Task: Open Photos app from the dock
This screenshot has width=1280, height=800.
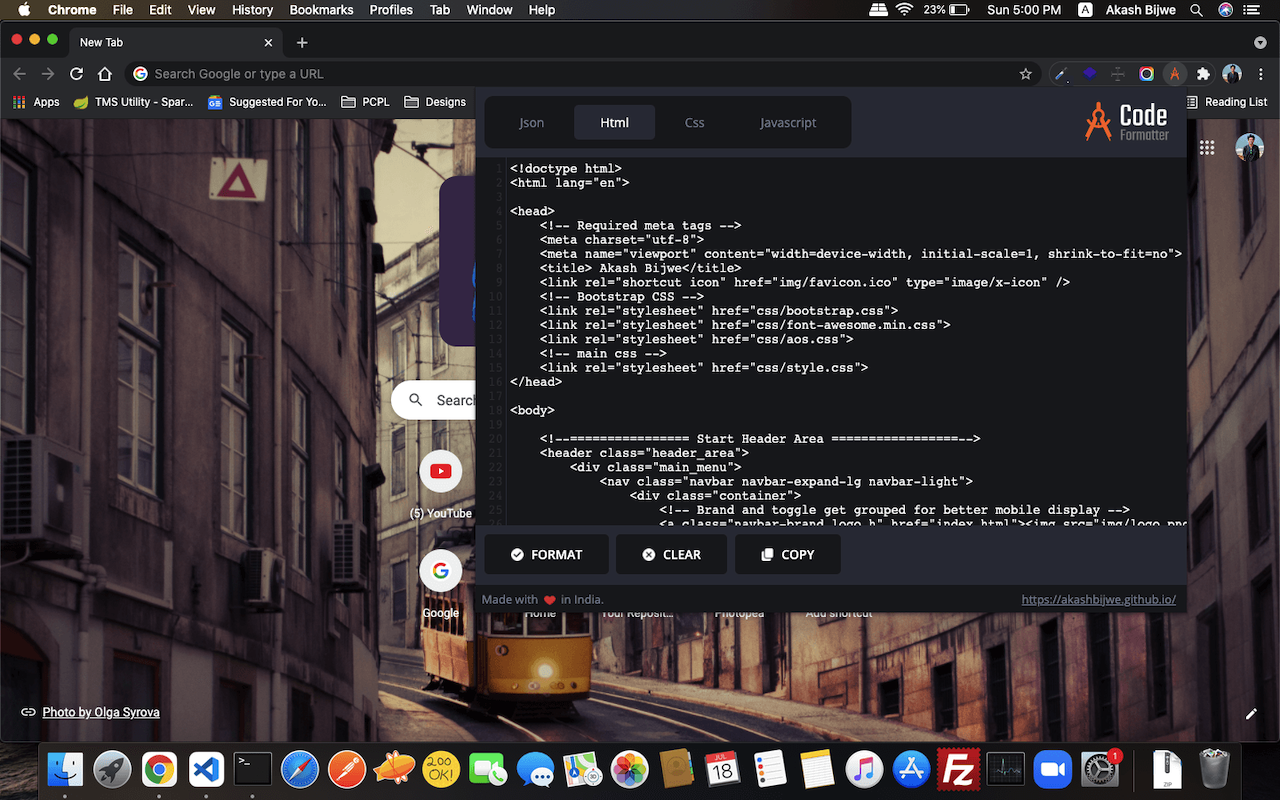Action: tap(629, 769)
